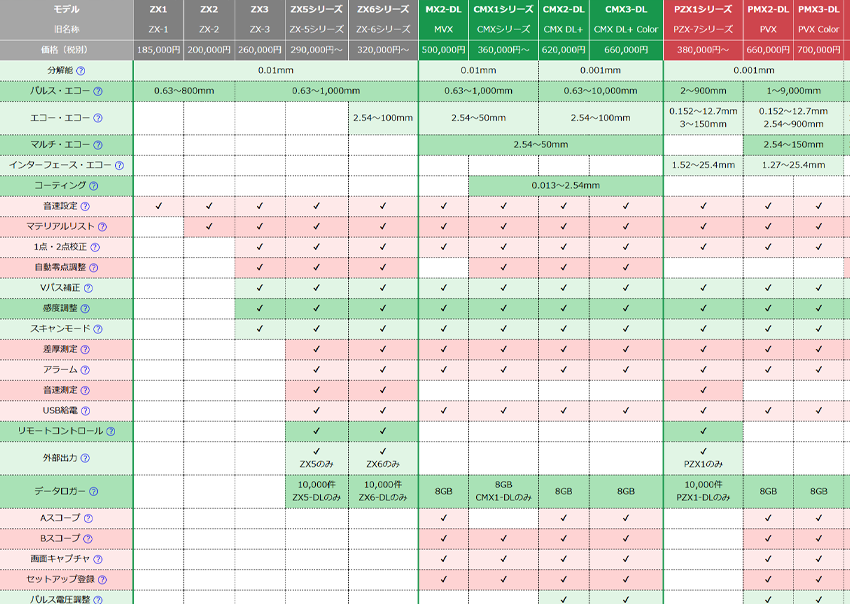Open the スキャンモード help icon
Image resolution: width=850 pixels, height=604 pixels.
(x=98, y=329)
